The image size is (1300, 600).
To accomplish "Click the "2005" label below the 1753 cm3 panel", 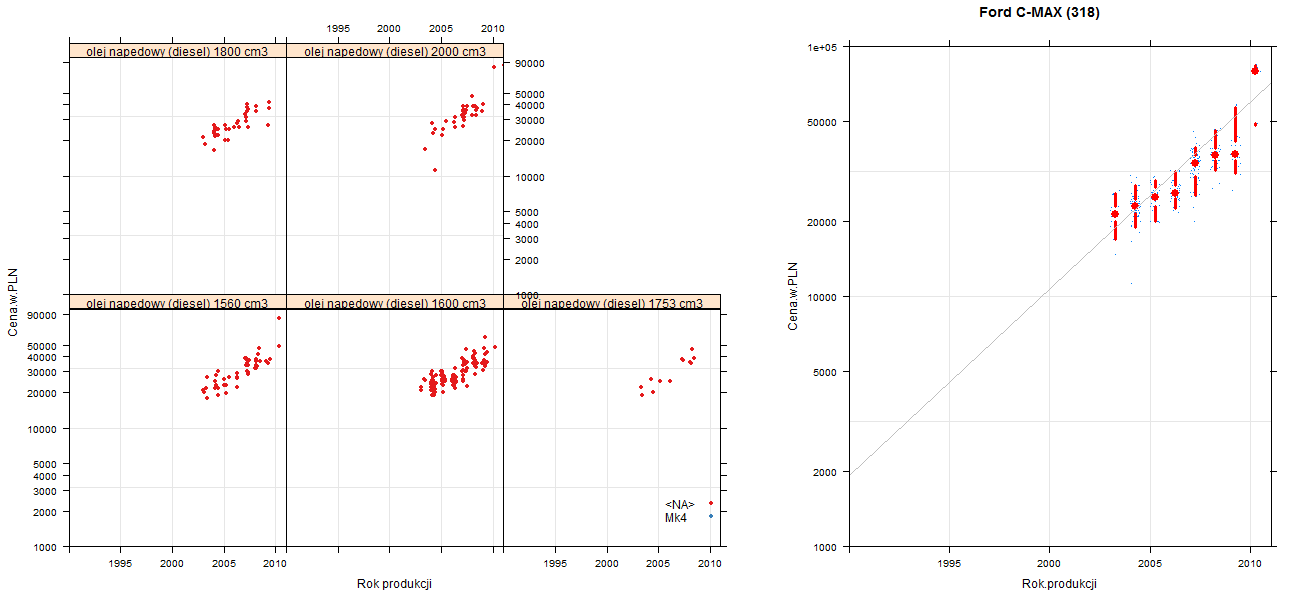I will 658,564.
